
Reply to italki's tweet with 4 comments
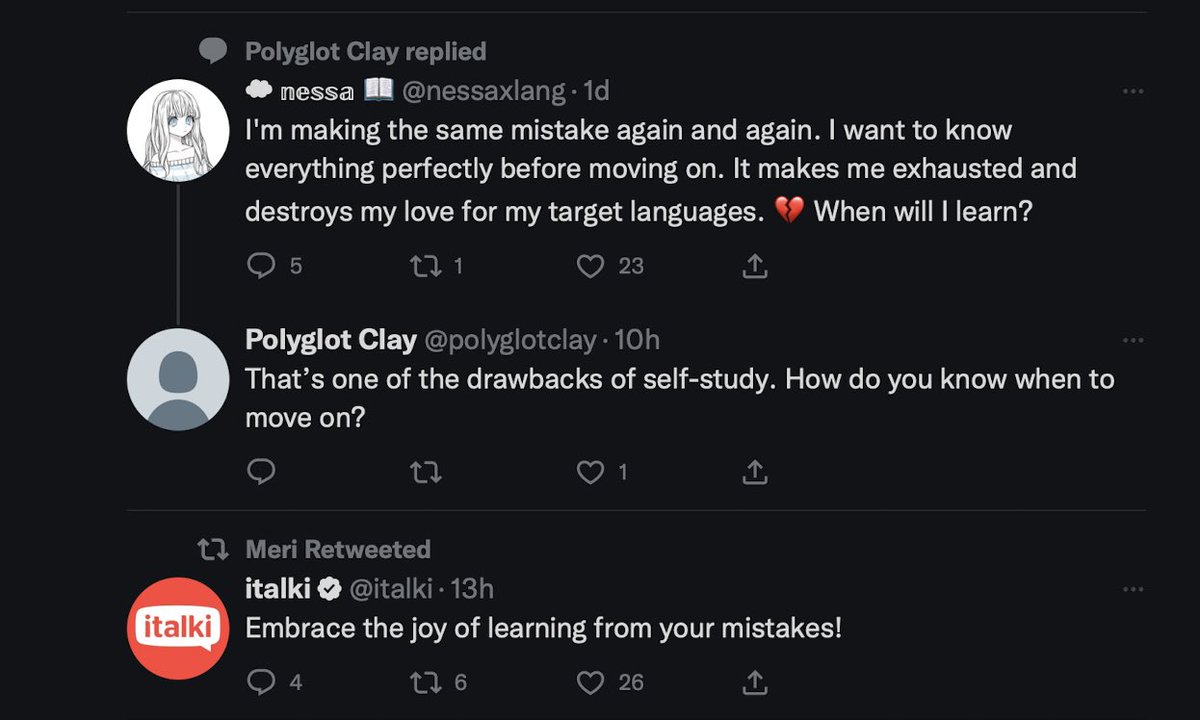[260, 682]
